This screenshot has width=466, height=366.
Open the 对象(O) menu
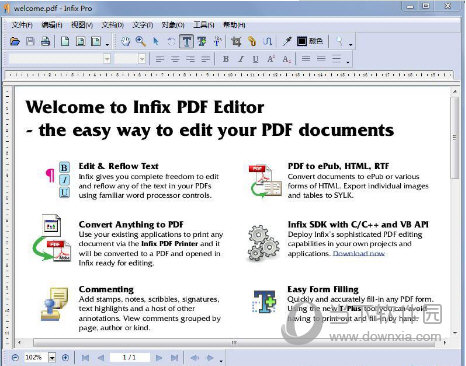(173, 25)
